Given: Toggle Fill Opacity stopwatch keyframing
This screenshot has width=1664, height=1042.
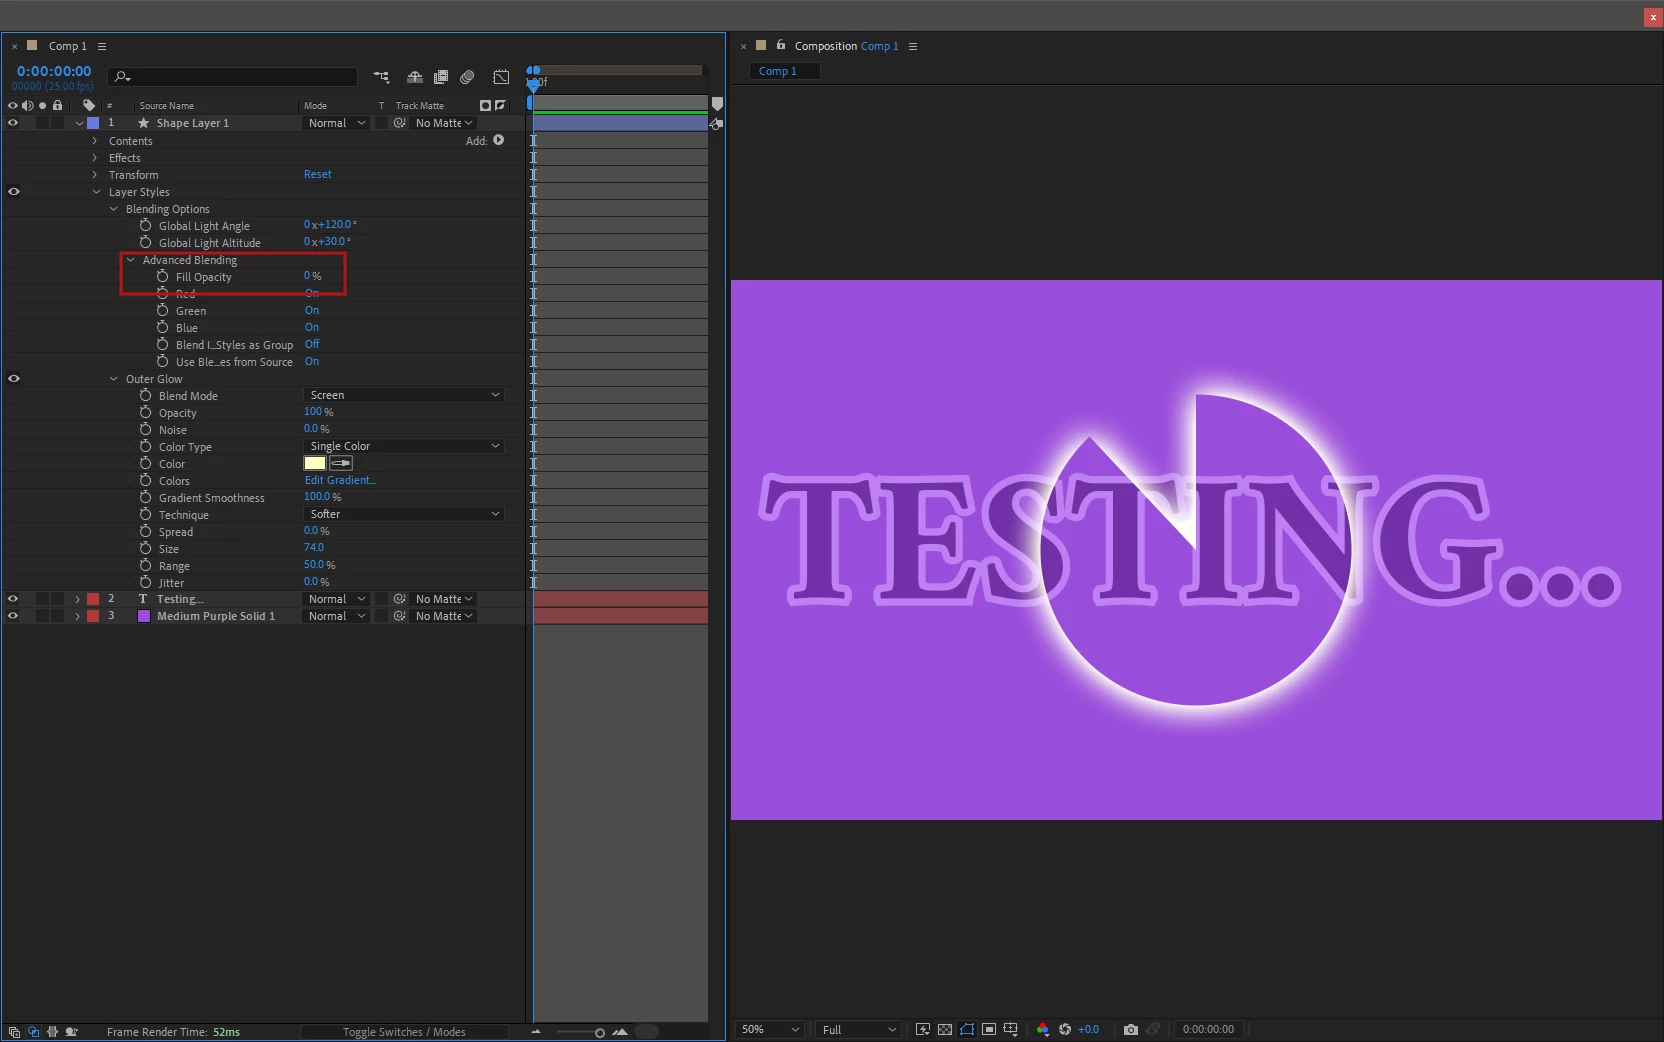Looking at the screenshot, I should (163, 276).
